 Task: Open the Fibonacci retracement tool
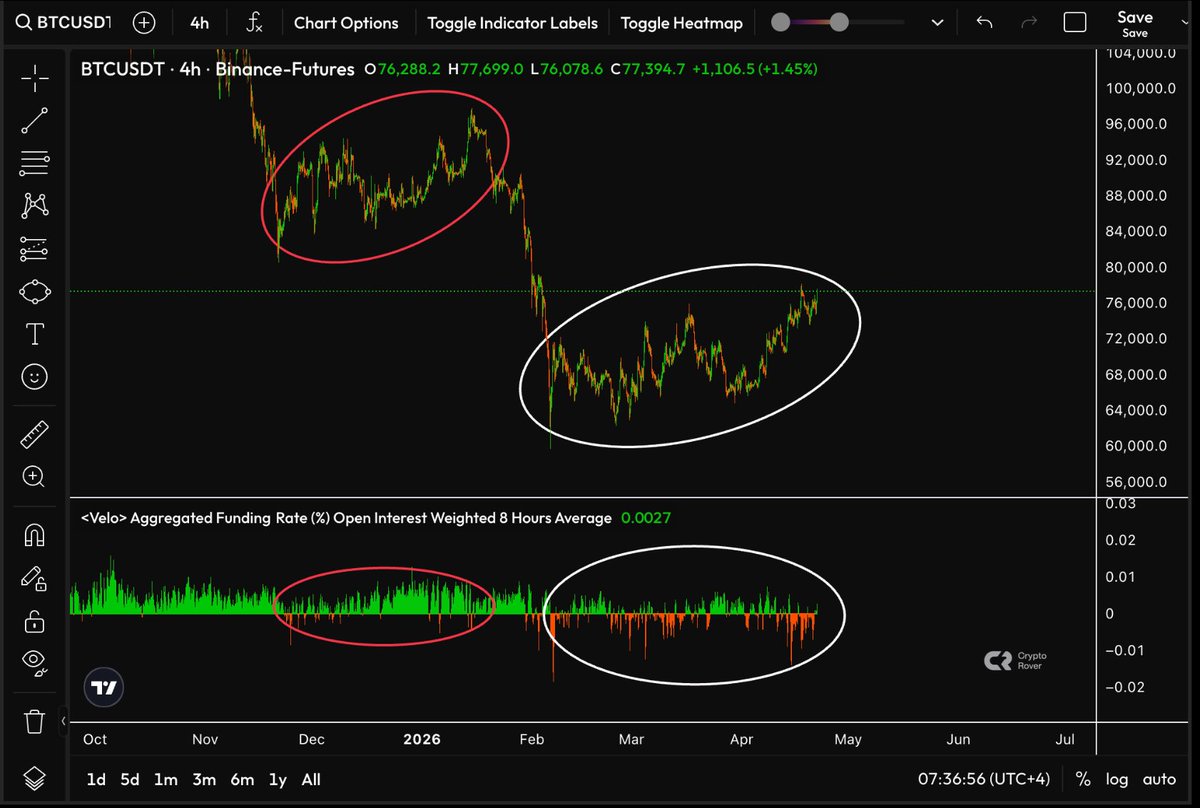[x=34, y=162]
